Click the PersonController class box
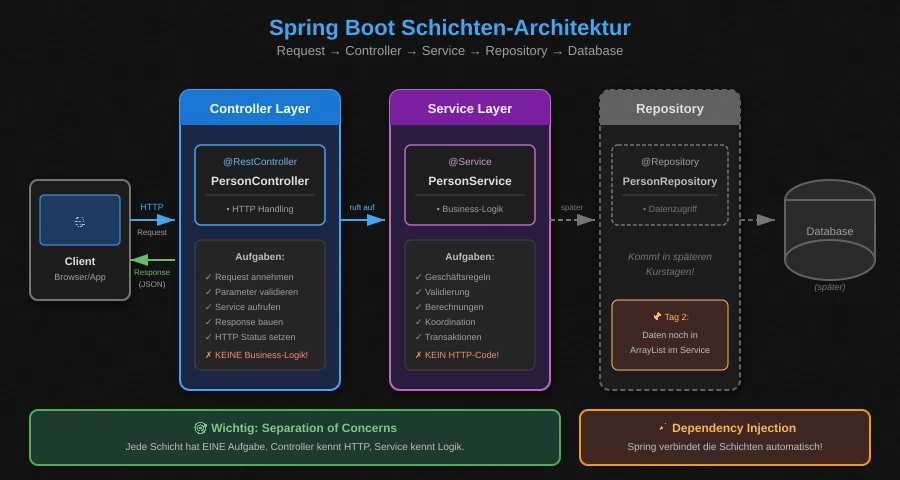 tap(260, 184)
